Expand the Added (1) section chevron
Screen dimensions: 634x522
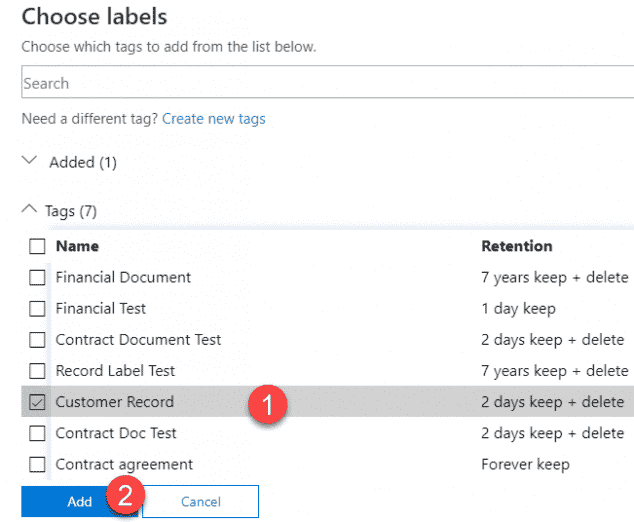[x=29, y=161]
